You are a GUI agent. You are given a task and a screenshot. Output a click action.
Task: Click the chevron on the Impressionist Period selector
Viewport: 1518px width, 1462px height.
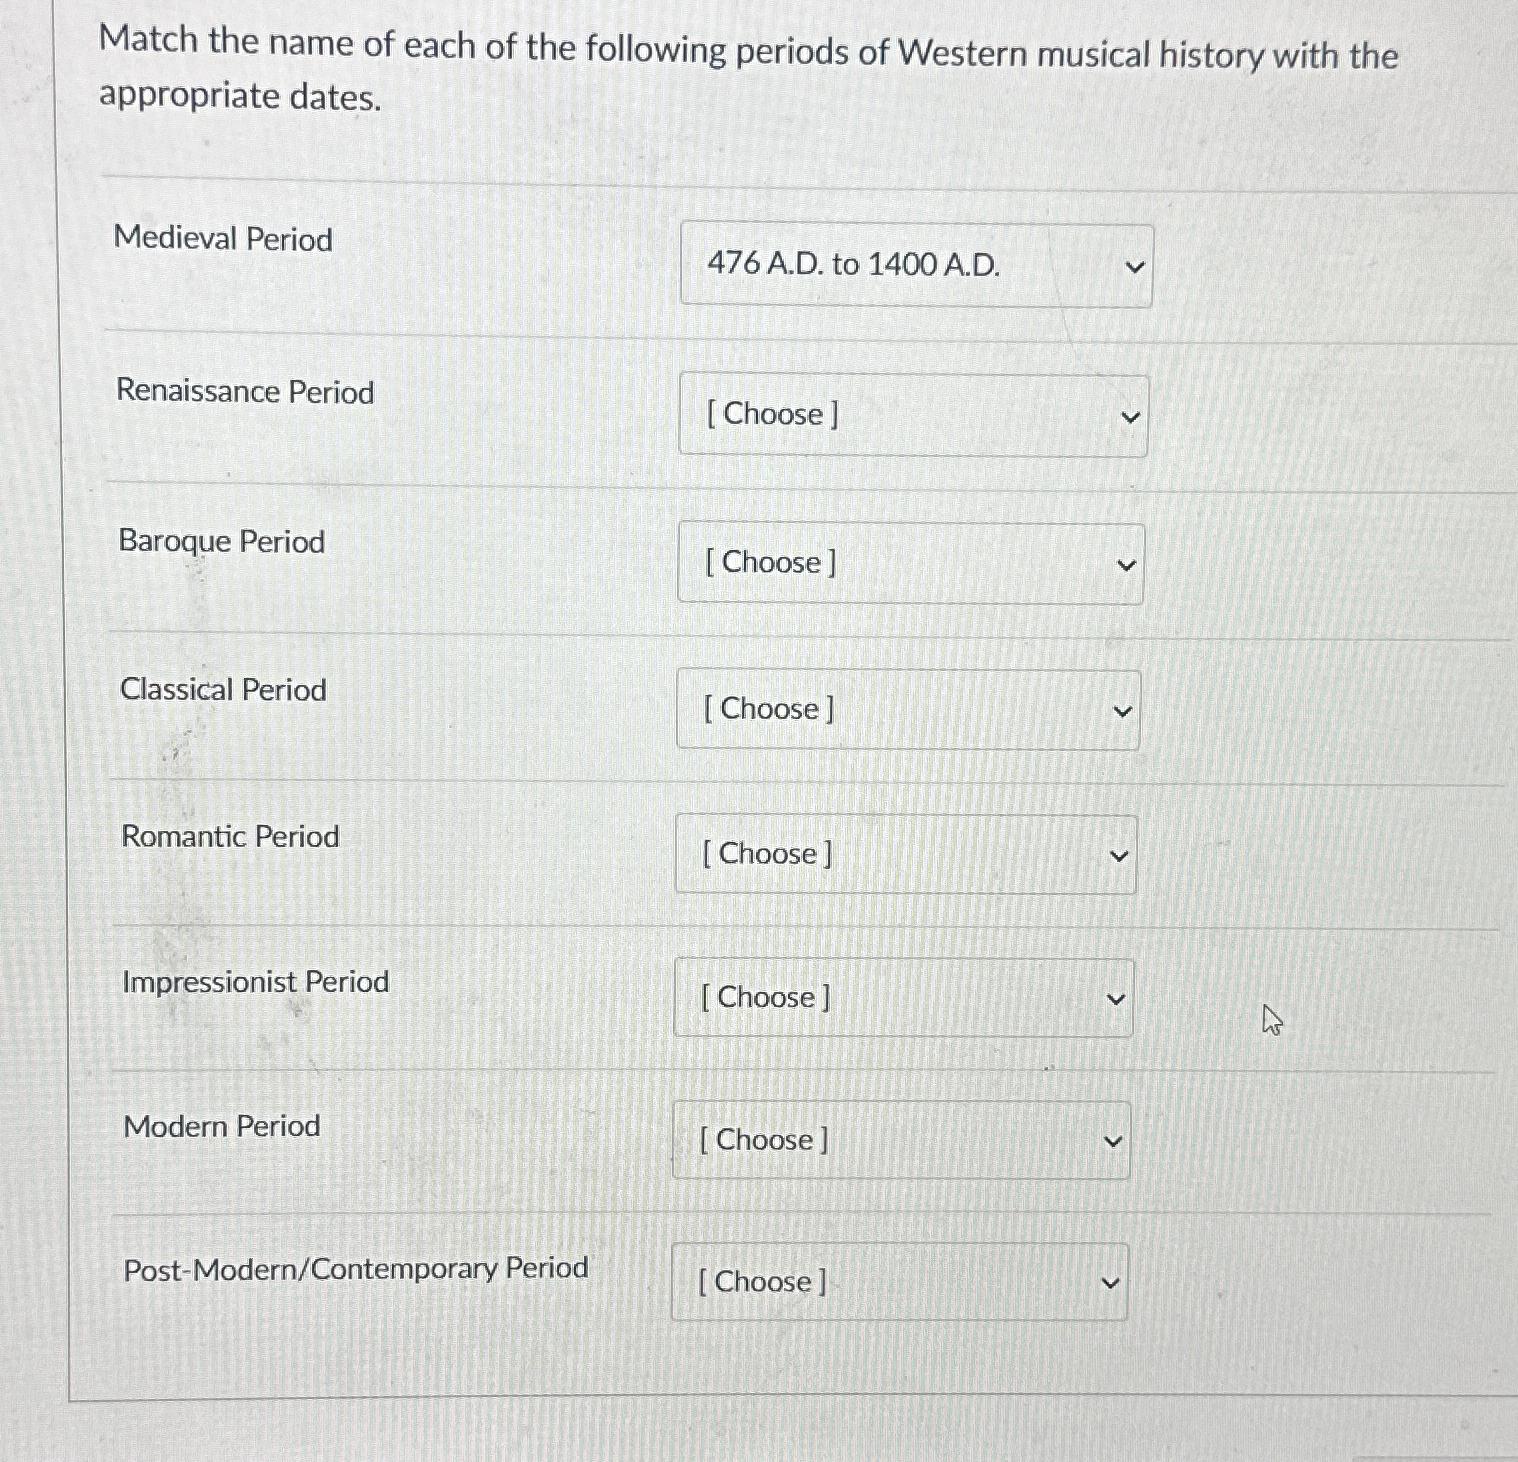point(1117,997)
